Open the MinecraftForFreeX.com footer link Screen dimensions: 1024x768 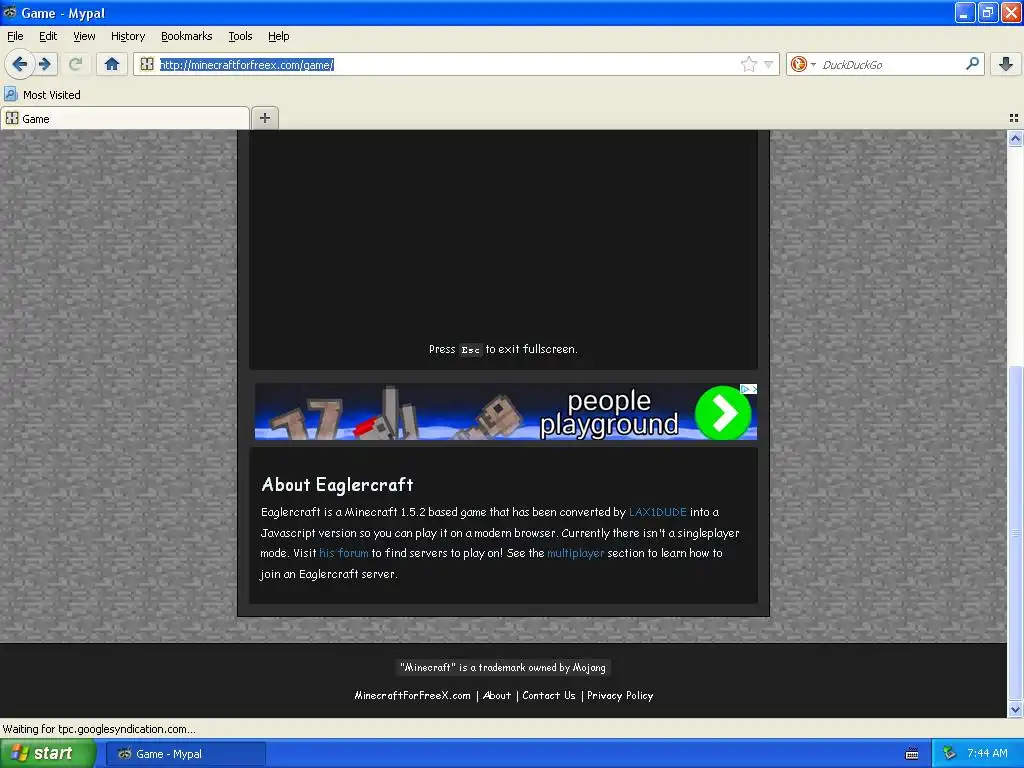tap(412, 696)
